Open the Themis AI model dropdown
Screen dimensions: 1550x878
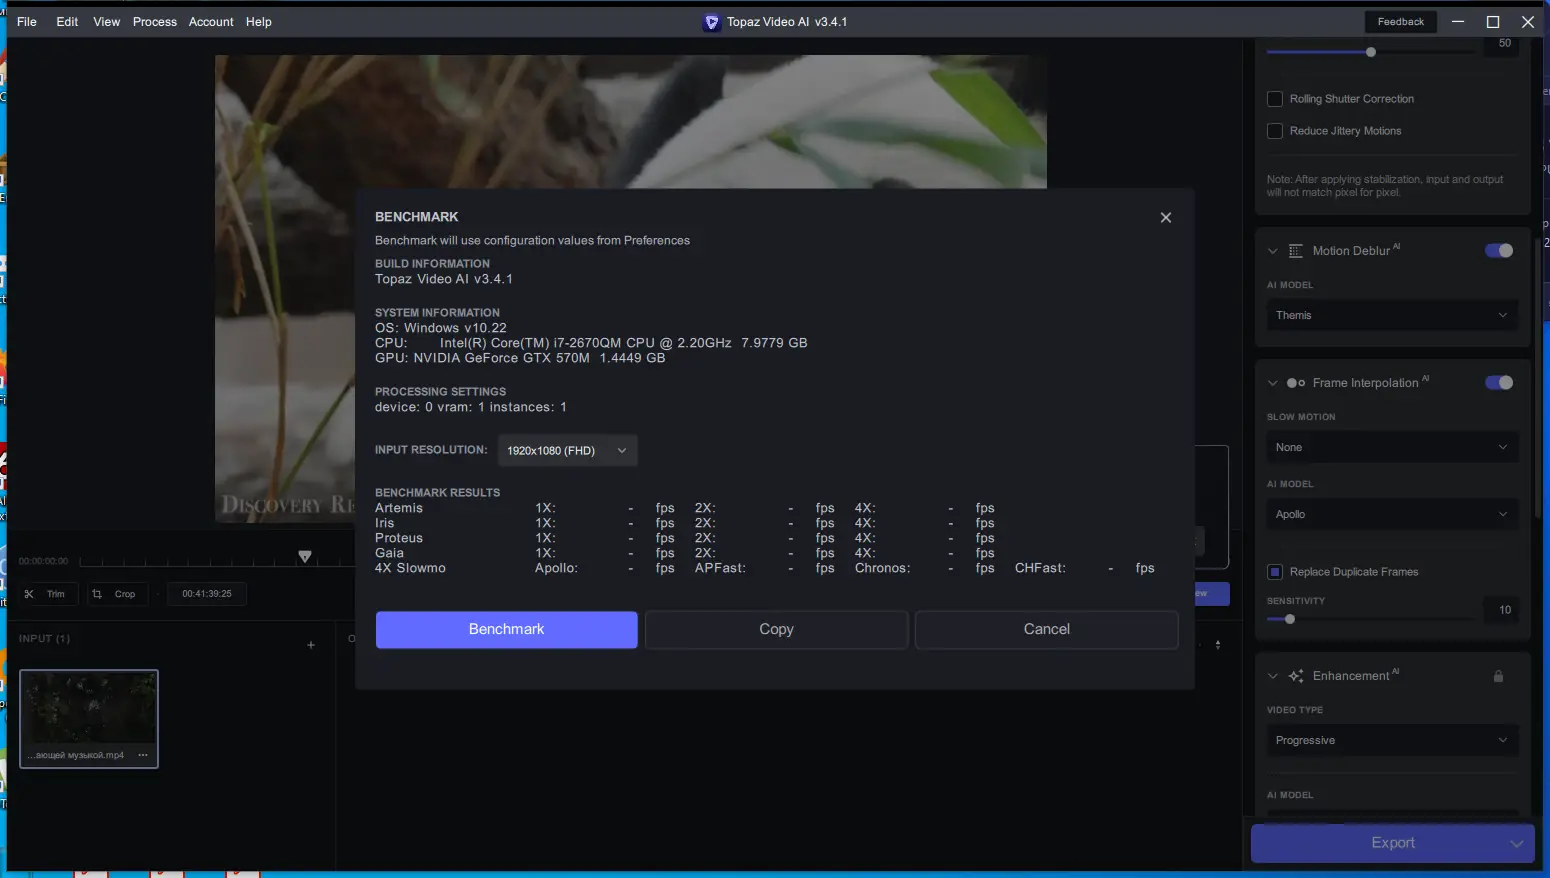click(1392, 315)
